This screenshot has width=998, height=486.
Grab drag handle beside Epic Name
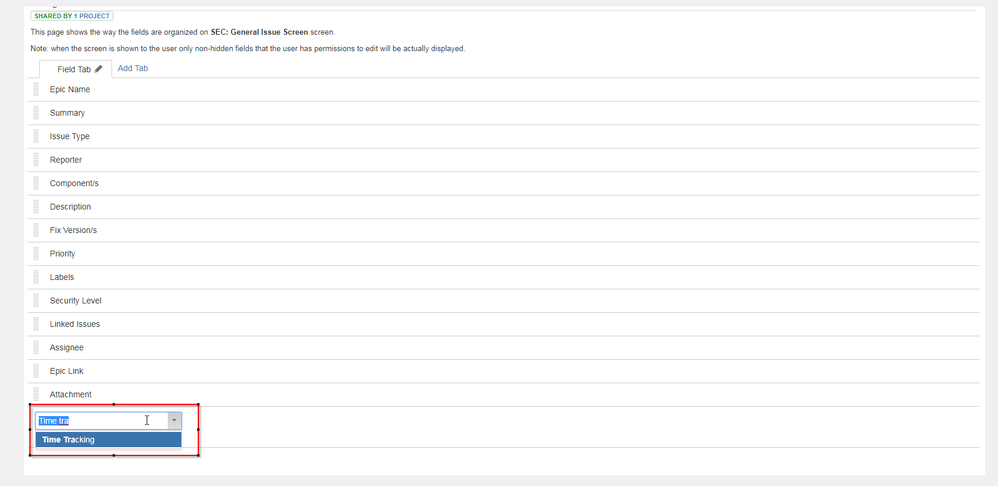pyautogui.click(x=36, y=89)
